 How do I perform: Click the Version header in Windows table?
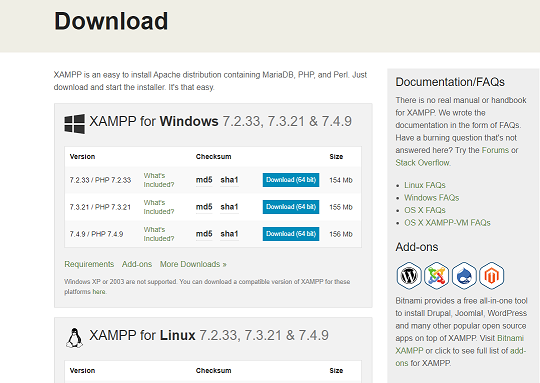(x=82, y=156)
